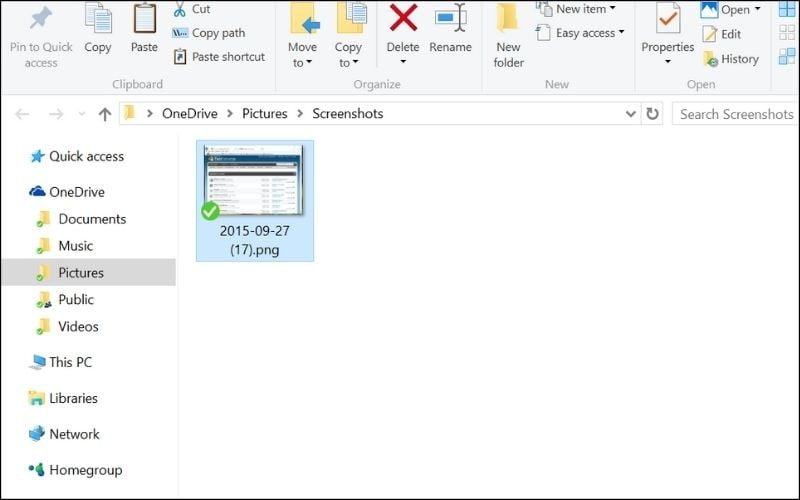Image resolution: width=800 pixels, height=500 pixels.
Task: Click Screenshots in the address bar
Action: [x=347, y=114]
